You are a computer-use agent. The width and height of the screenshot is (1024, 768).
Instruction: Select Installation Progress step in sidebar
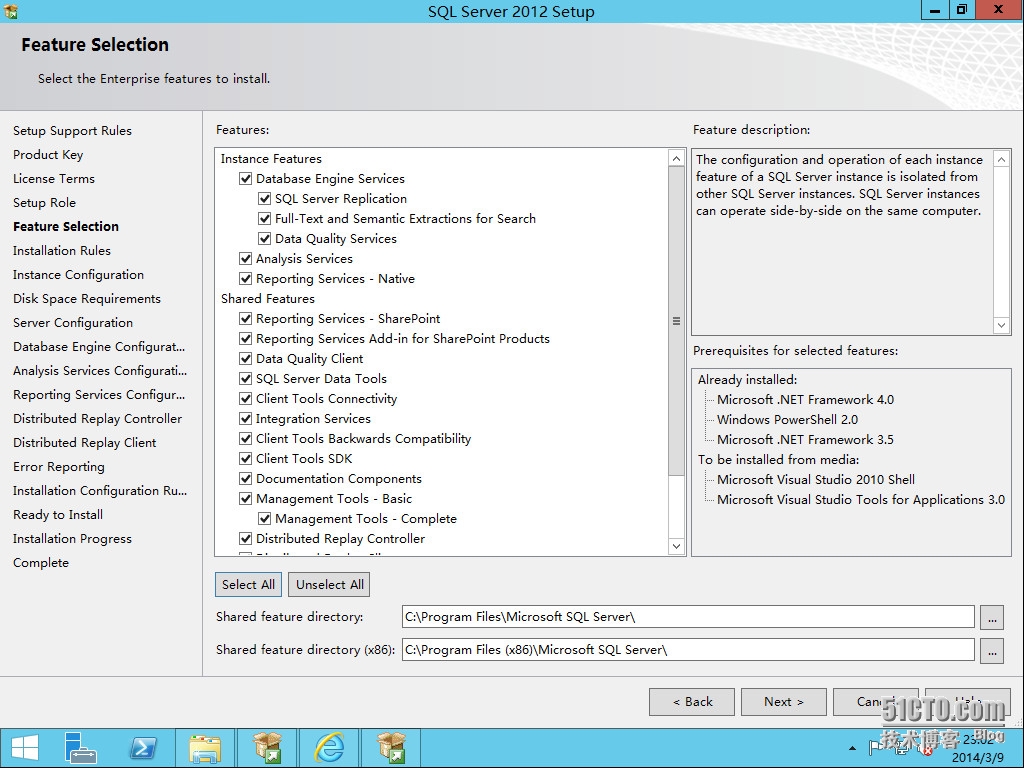coord(72,539)
